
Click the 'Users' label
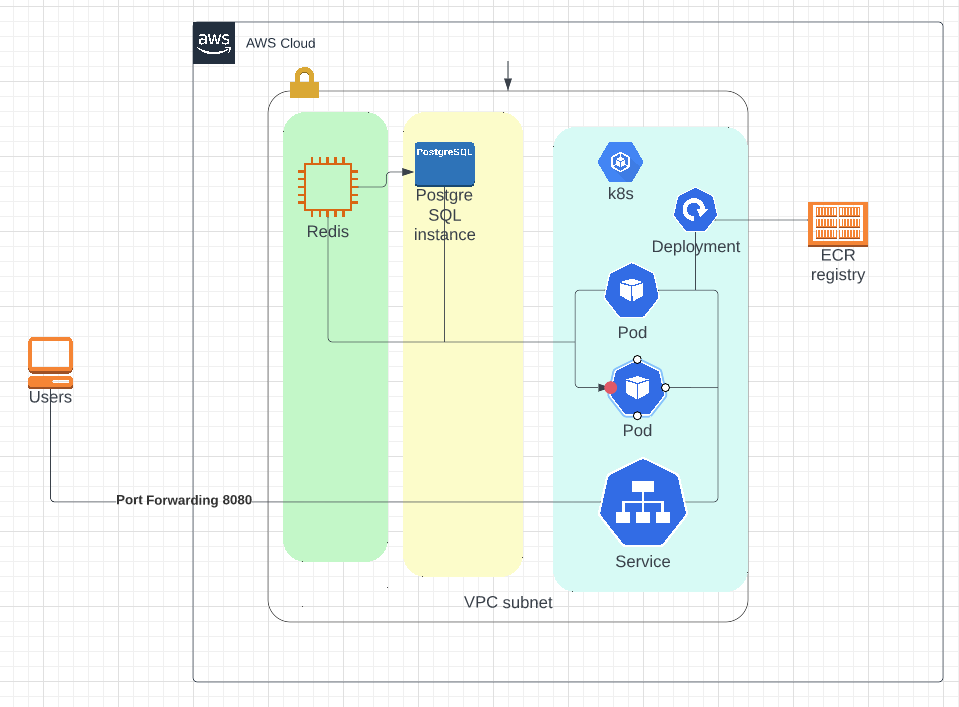[50, 398]
